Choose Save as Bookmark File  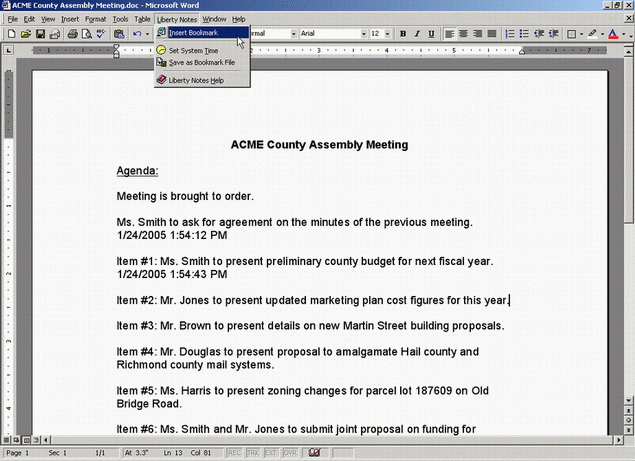(x=202, y=62)
